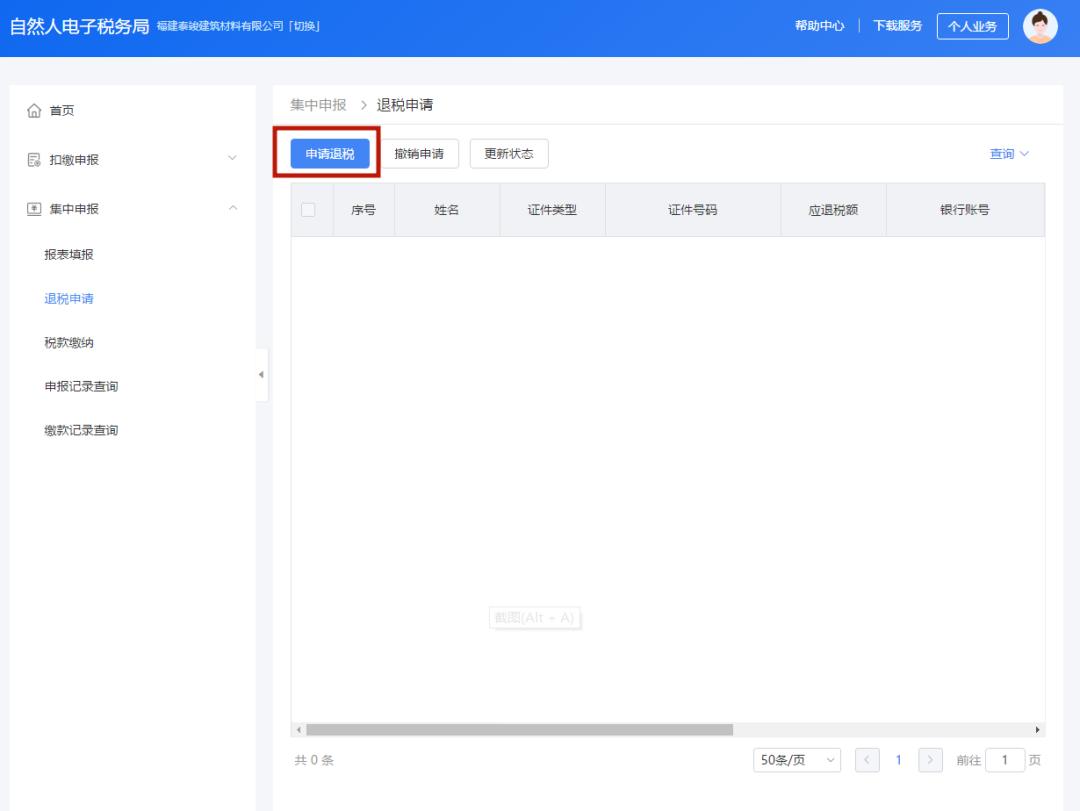Image resolution: width=1080 pixels, height=811 pixels.
Task: Open the 50条/页 page size dropdown
Action: click(795, 760)
